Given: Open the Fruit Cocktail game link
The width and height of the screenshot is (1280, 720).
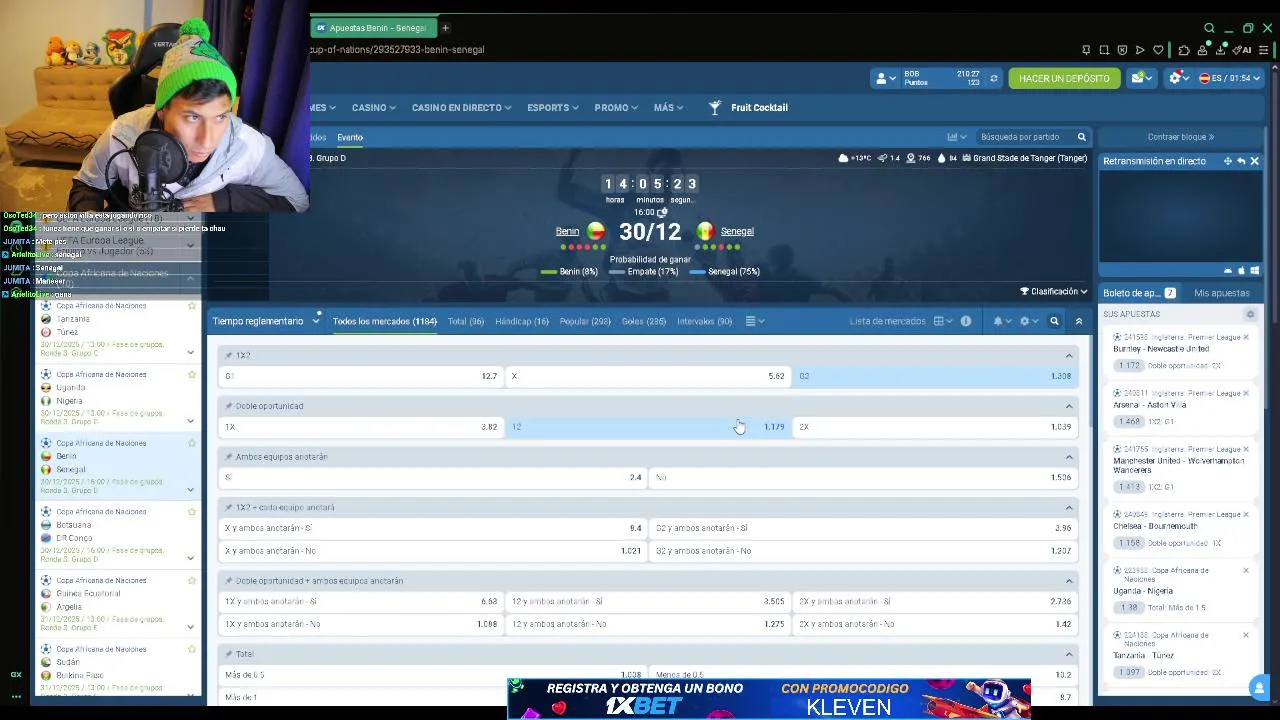Looking at the screenshot, I should (748, 107).
